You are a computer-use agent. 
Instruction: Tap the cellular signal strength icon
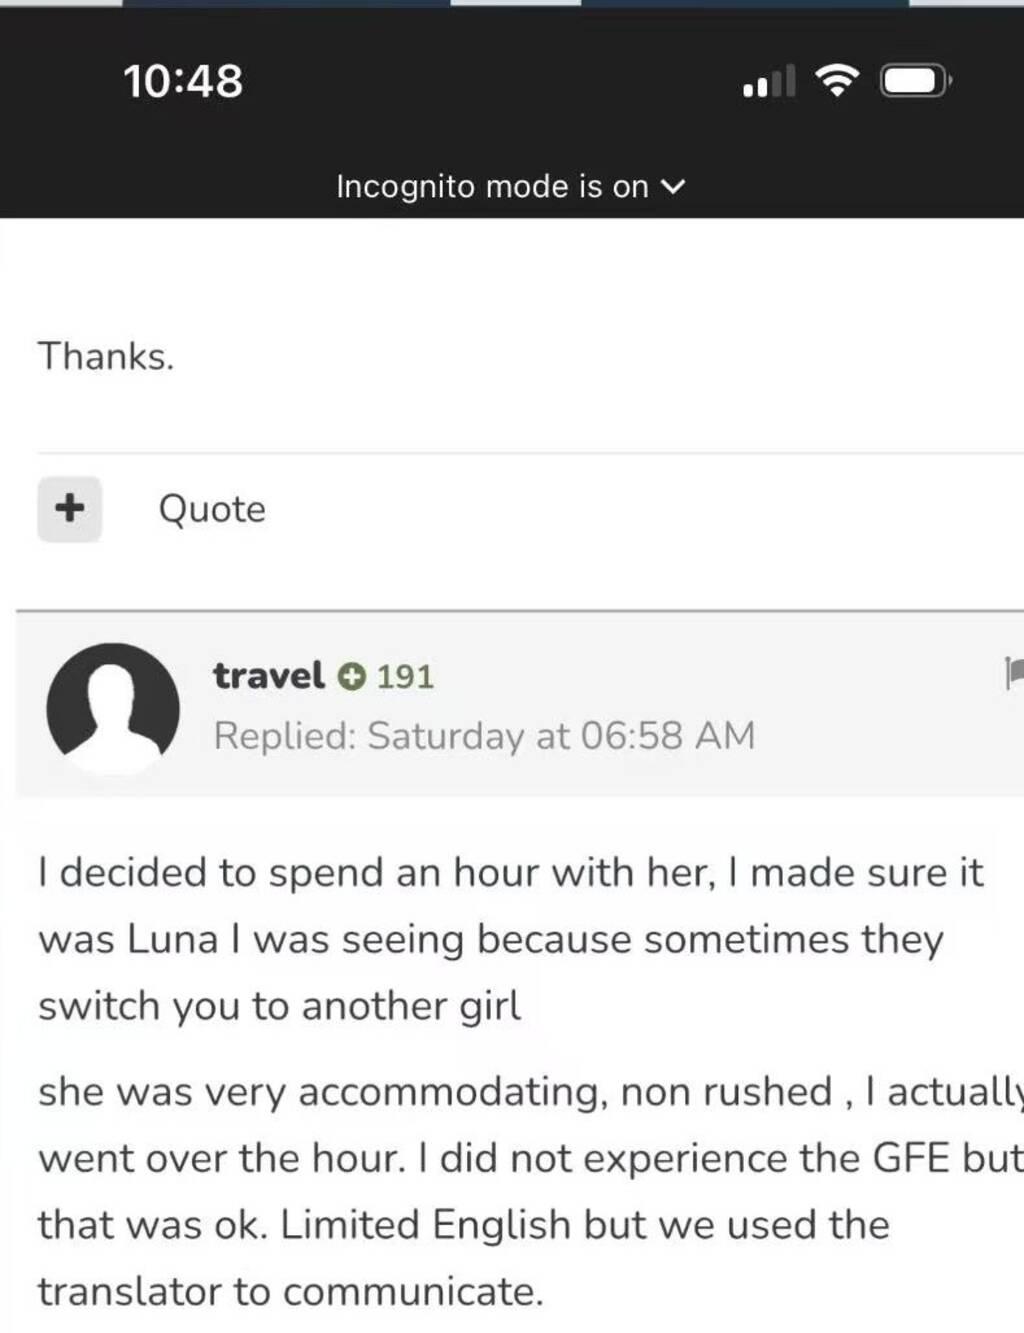click(769, 82)
